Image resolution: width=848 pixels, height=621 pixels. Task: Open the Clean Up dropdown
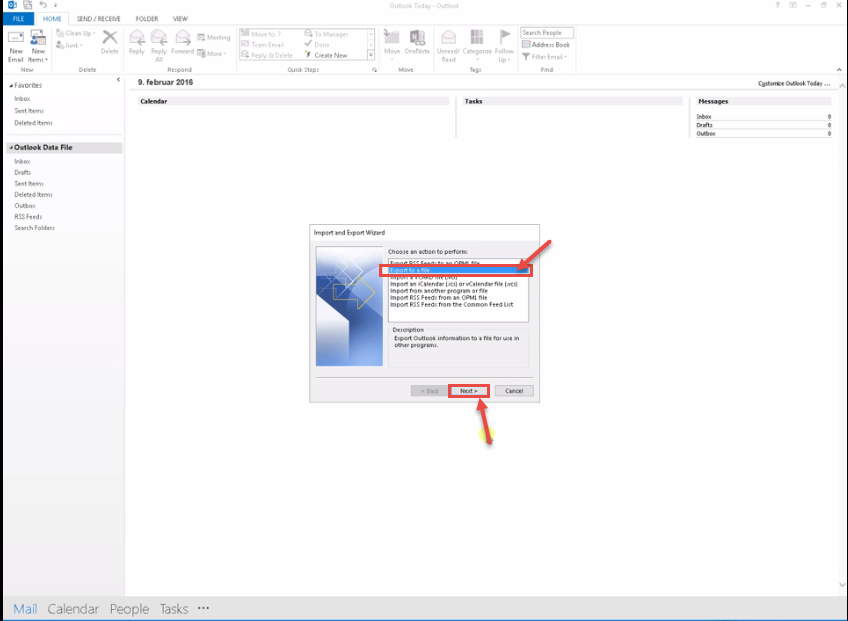[75, 34]
